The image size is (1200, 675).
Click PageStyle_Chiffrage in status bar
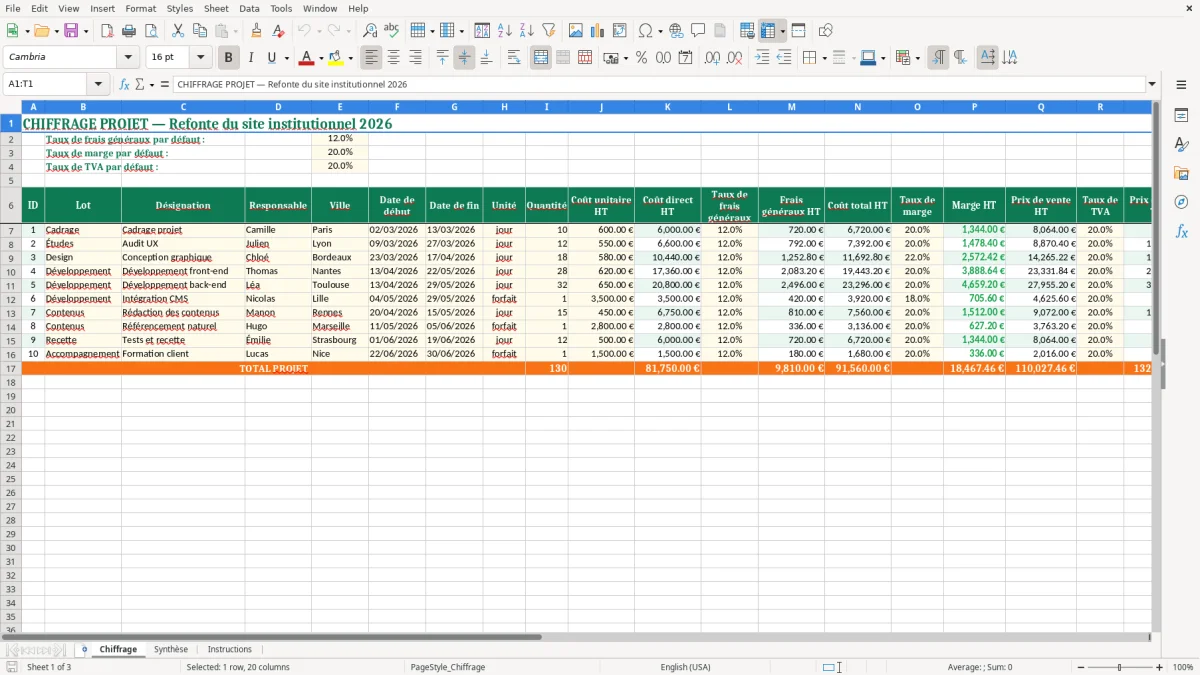[x=447, y=667]
